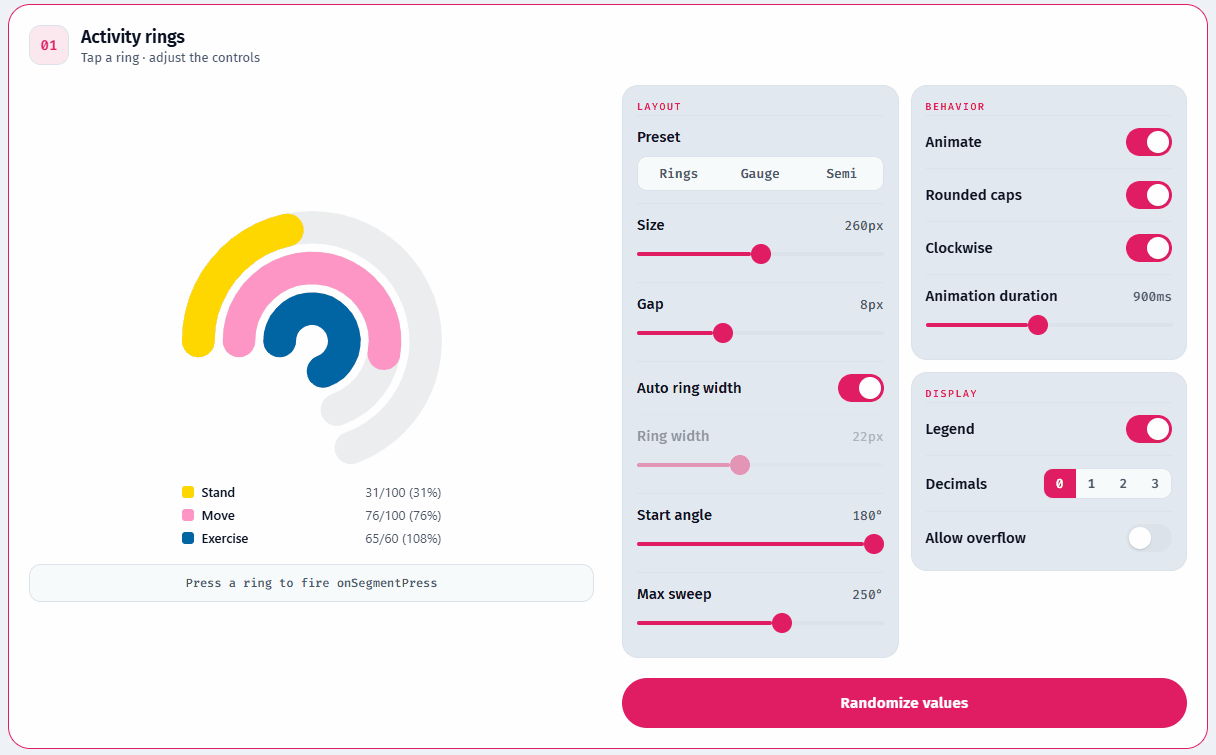1216x755 pixels.
Task: Click the Move value 76/100 (76%)
Action: coord(403,515)
